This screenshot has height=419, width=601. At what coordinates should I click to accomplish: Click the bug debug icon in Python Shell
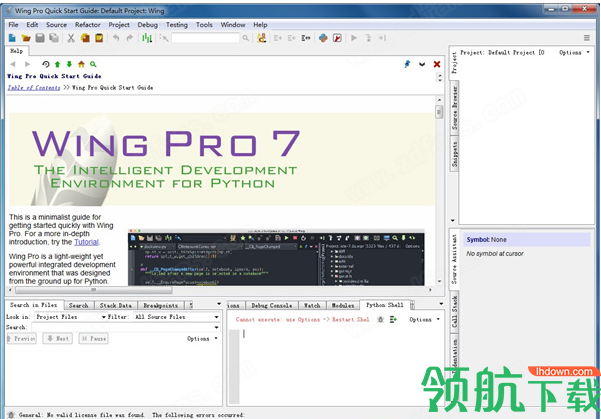[380, 319]
